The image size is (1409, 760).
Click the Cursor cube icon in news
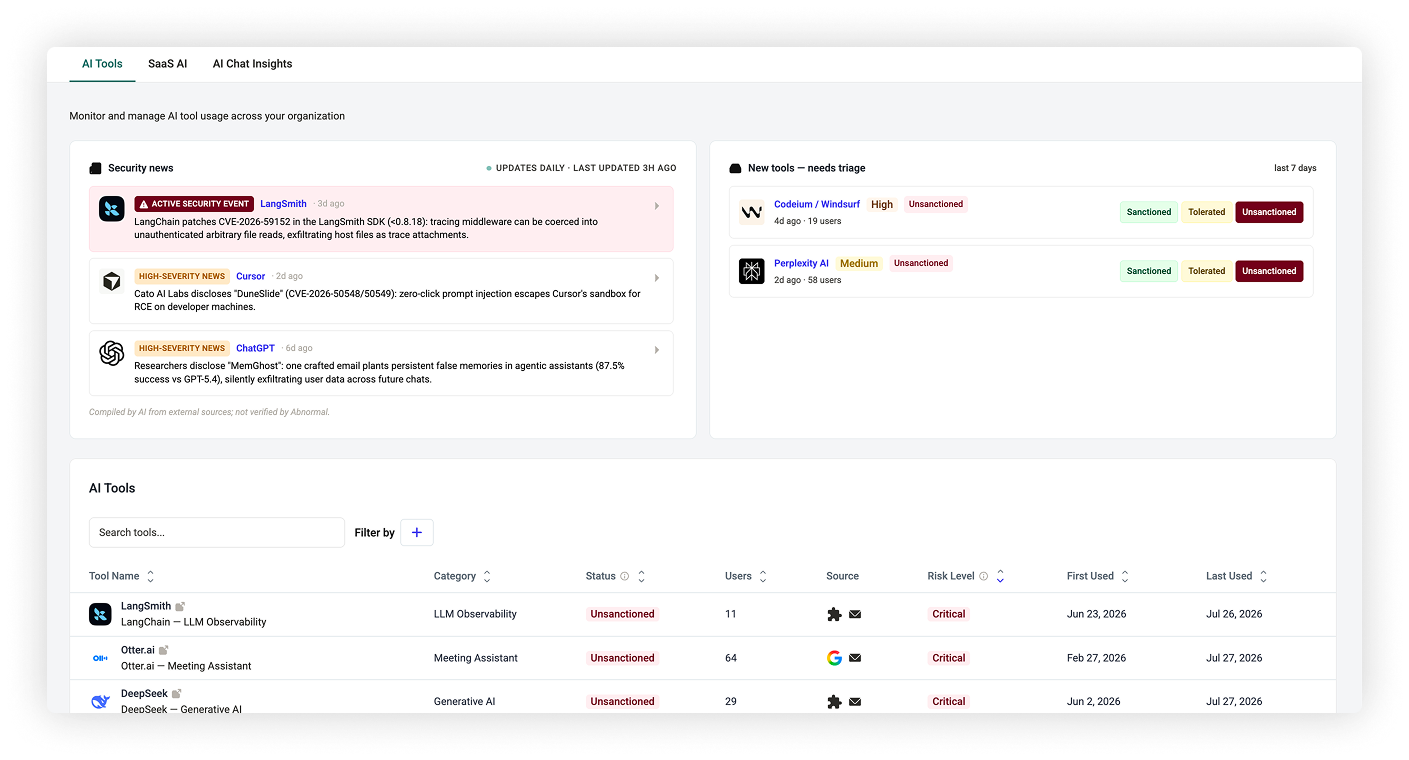[111, 281]
